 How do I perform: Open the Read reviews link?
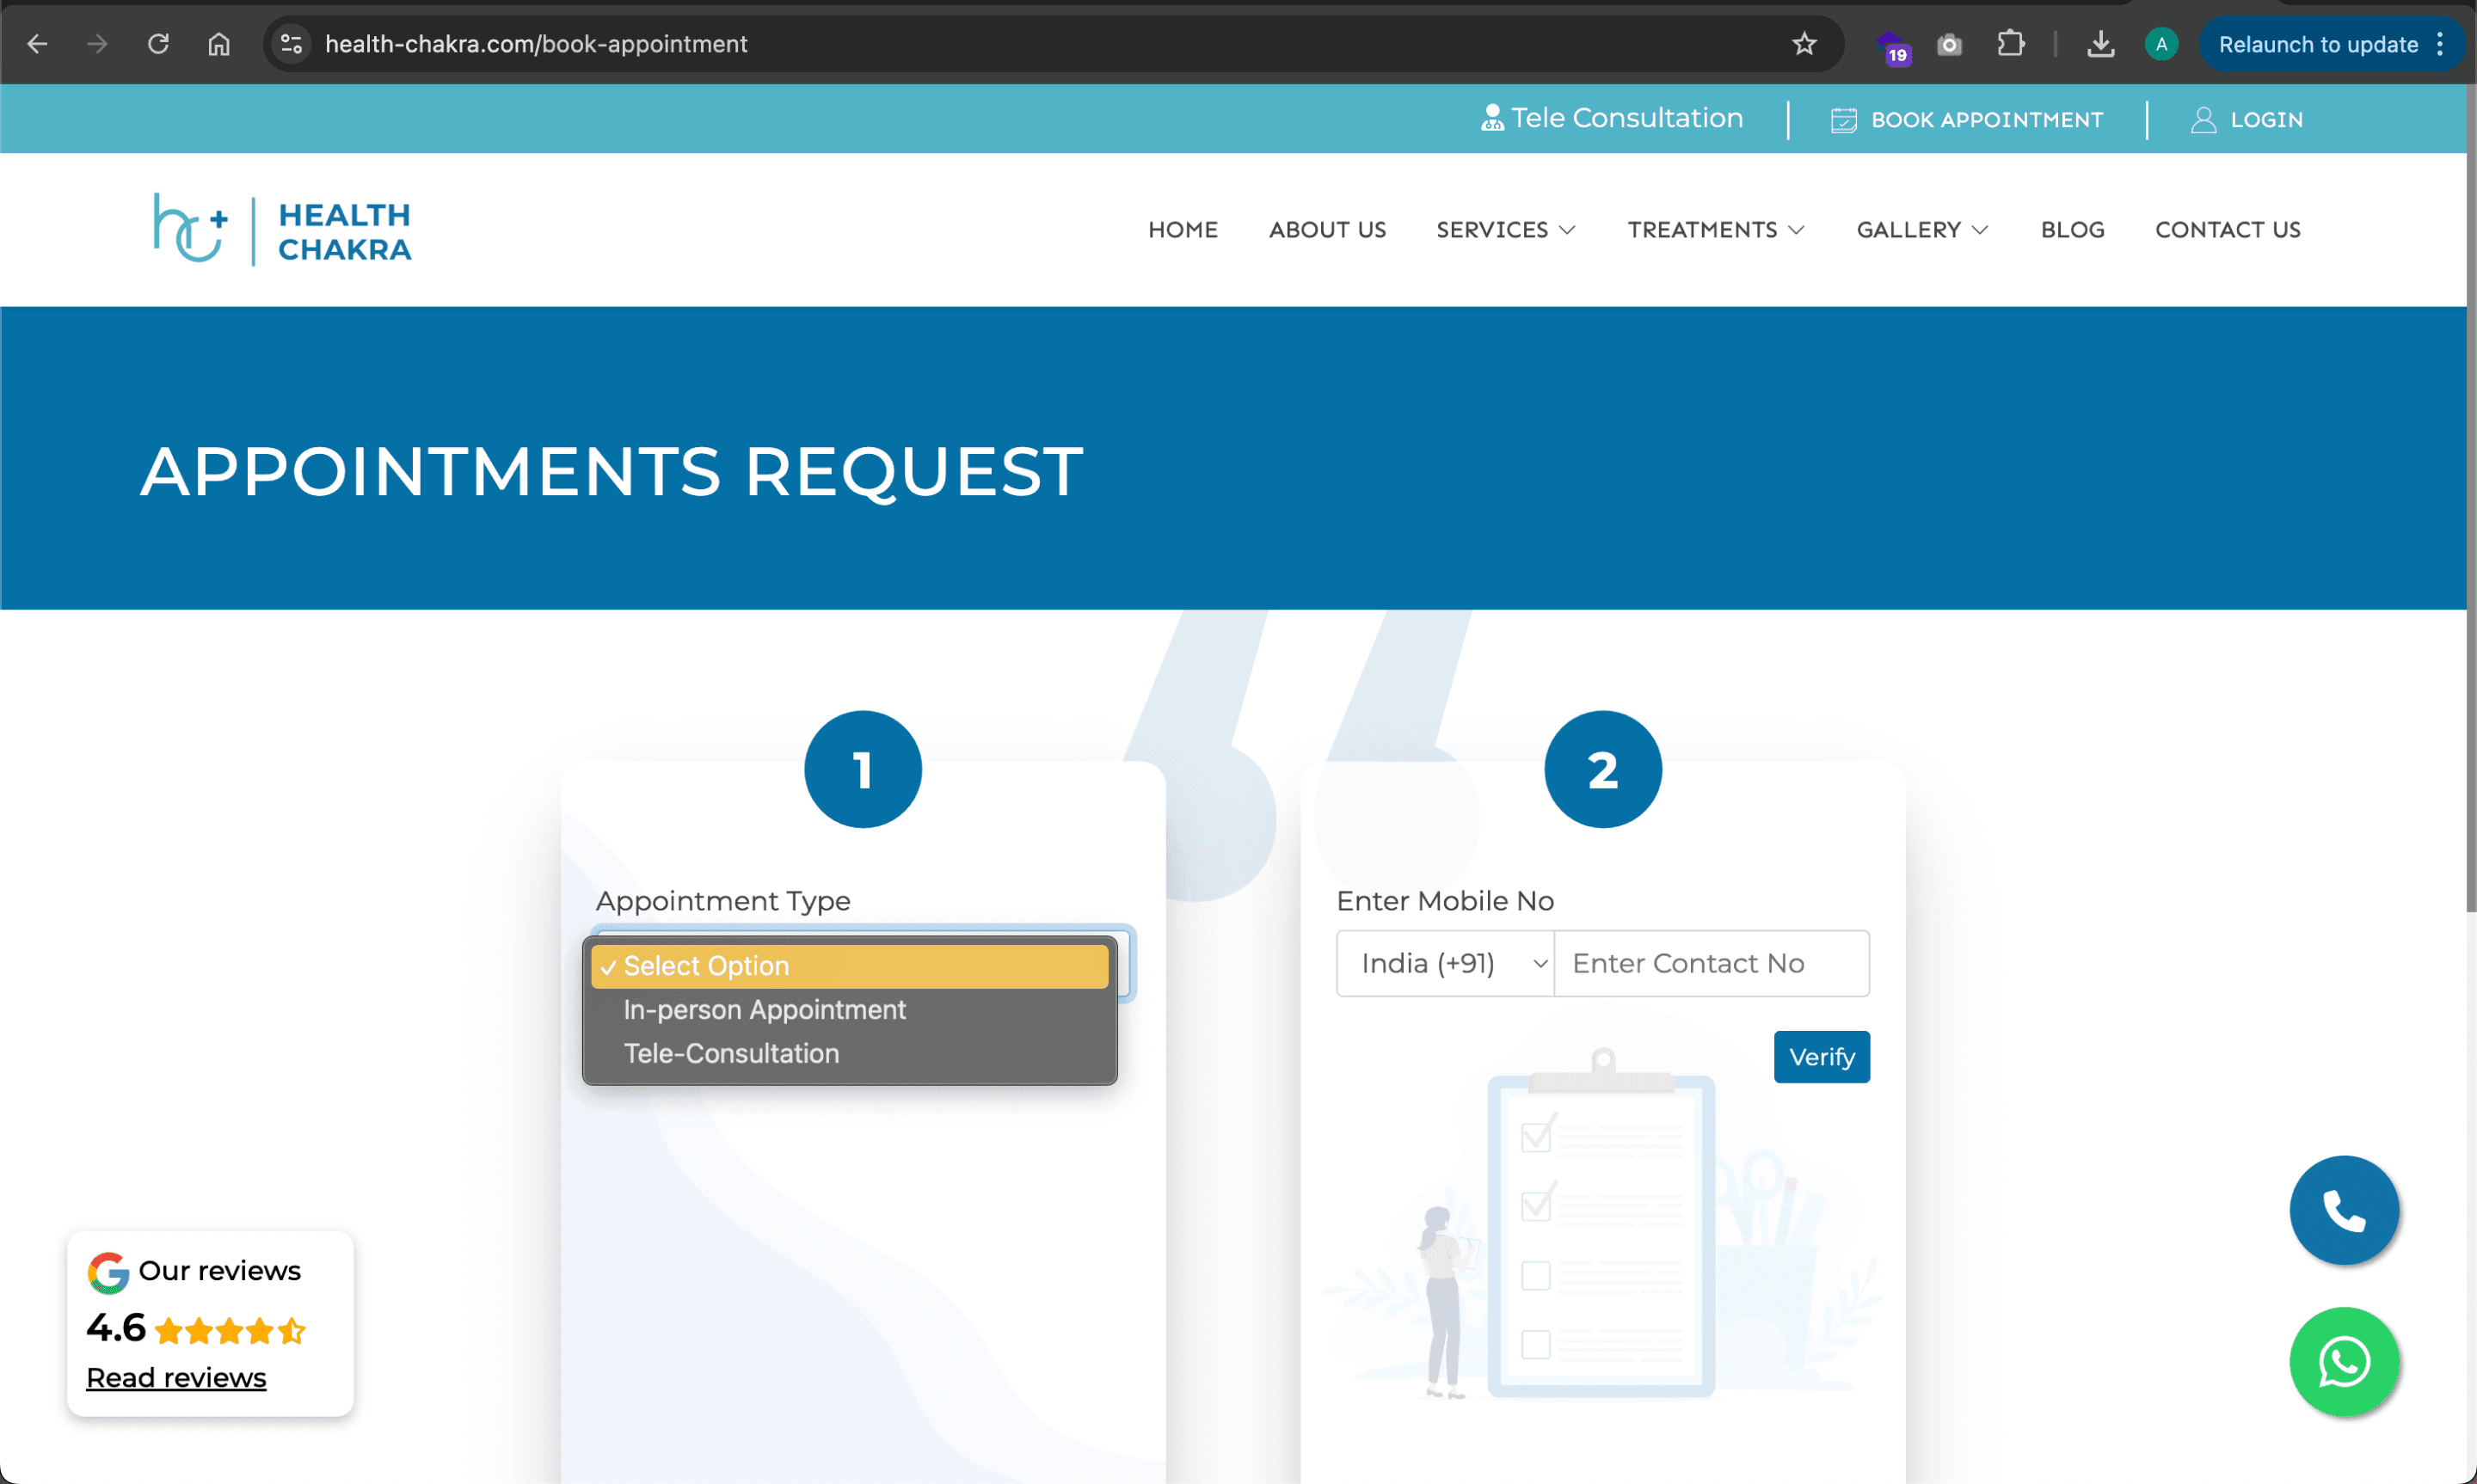click(x=176, y=1377)
